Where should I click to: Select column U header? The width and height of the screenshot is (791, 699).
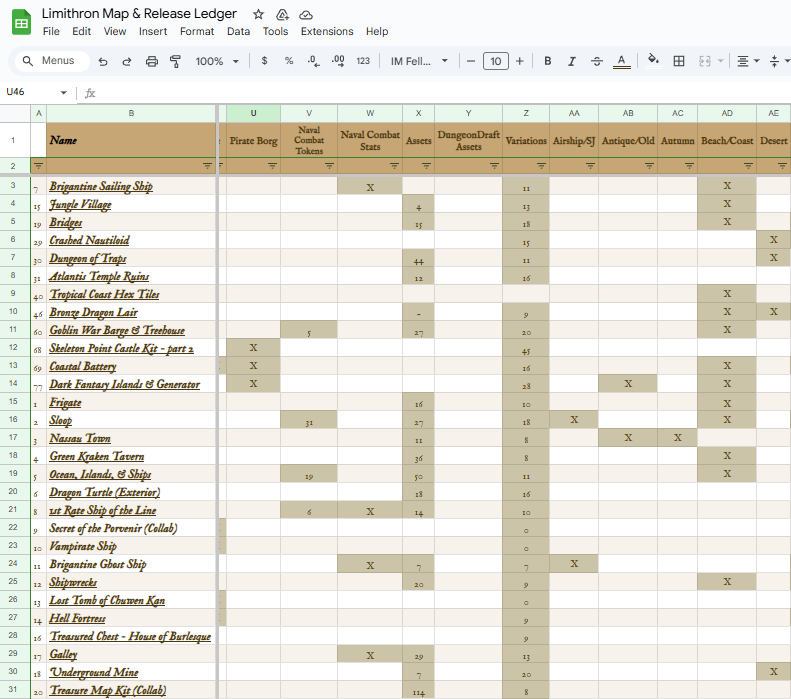253,113
